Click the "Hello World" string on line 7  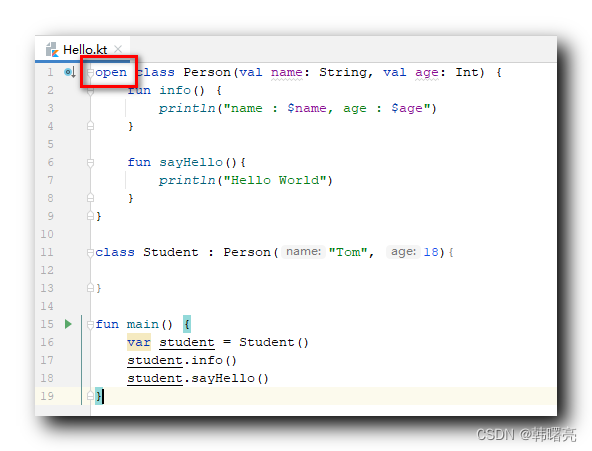pyautogui.click(x=274, y=180)
